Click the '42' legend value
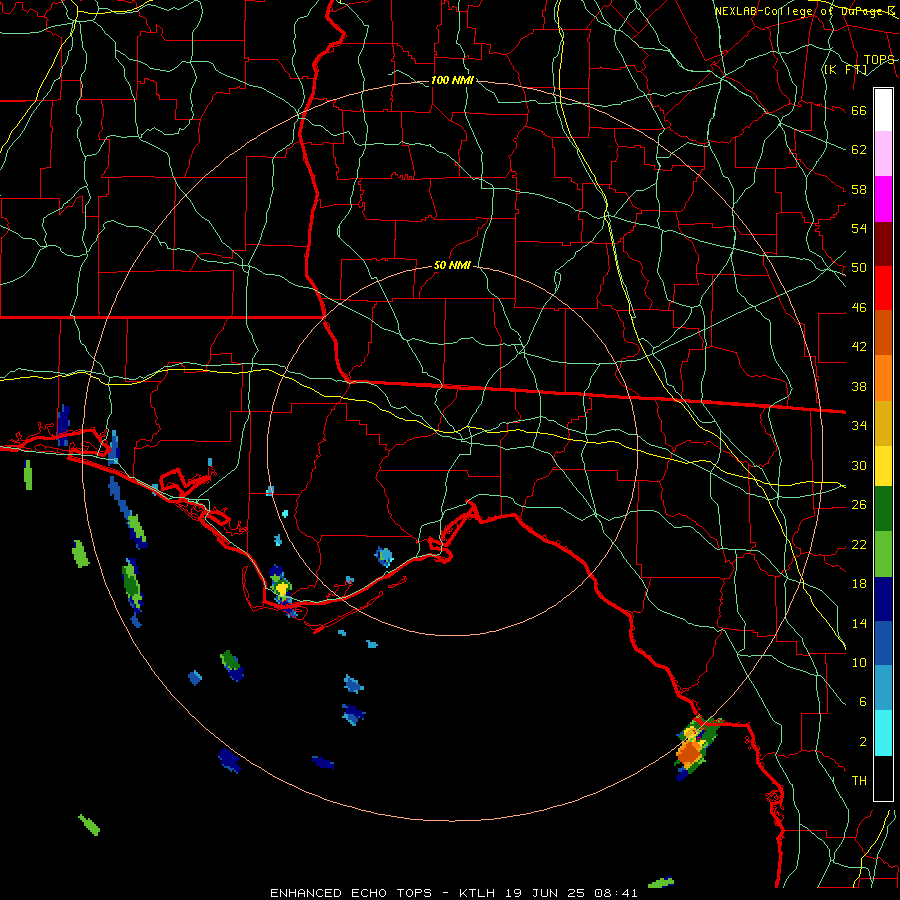900x900 pixels. [859, 347]
